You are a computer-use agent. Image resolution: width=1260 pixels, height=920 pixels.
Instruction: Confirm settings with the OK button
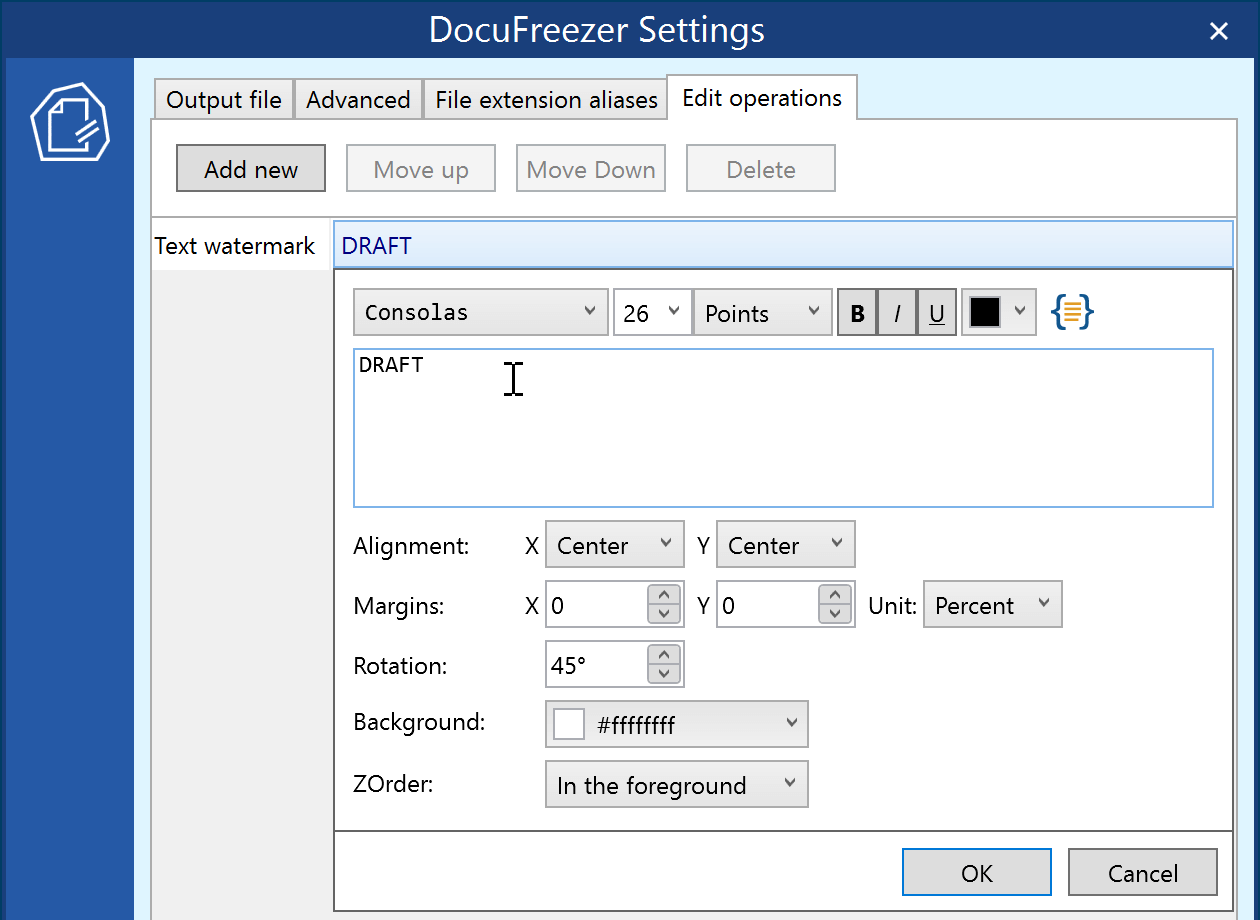coord(976,873)
